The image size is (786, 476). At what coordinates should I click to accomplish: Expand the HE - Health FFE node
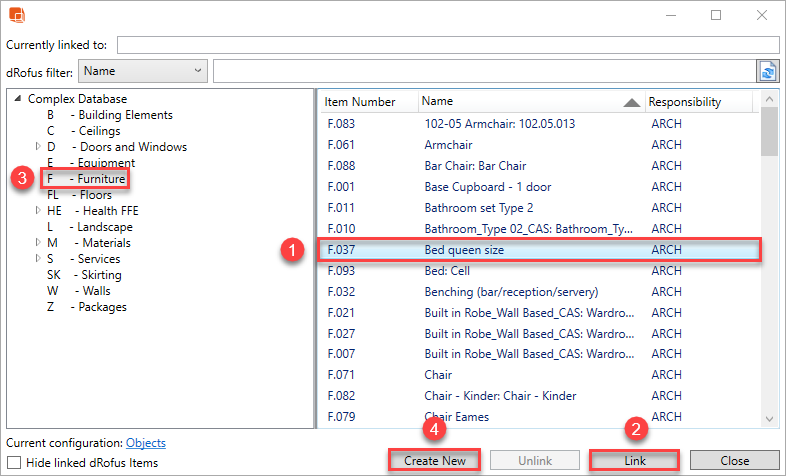[38, 211]
